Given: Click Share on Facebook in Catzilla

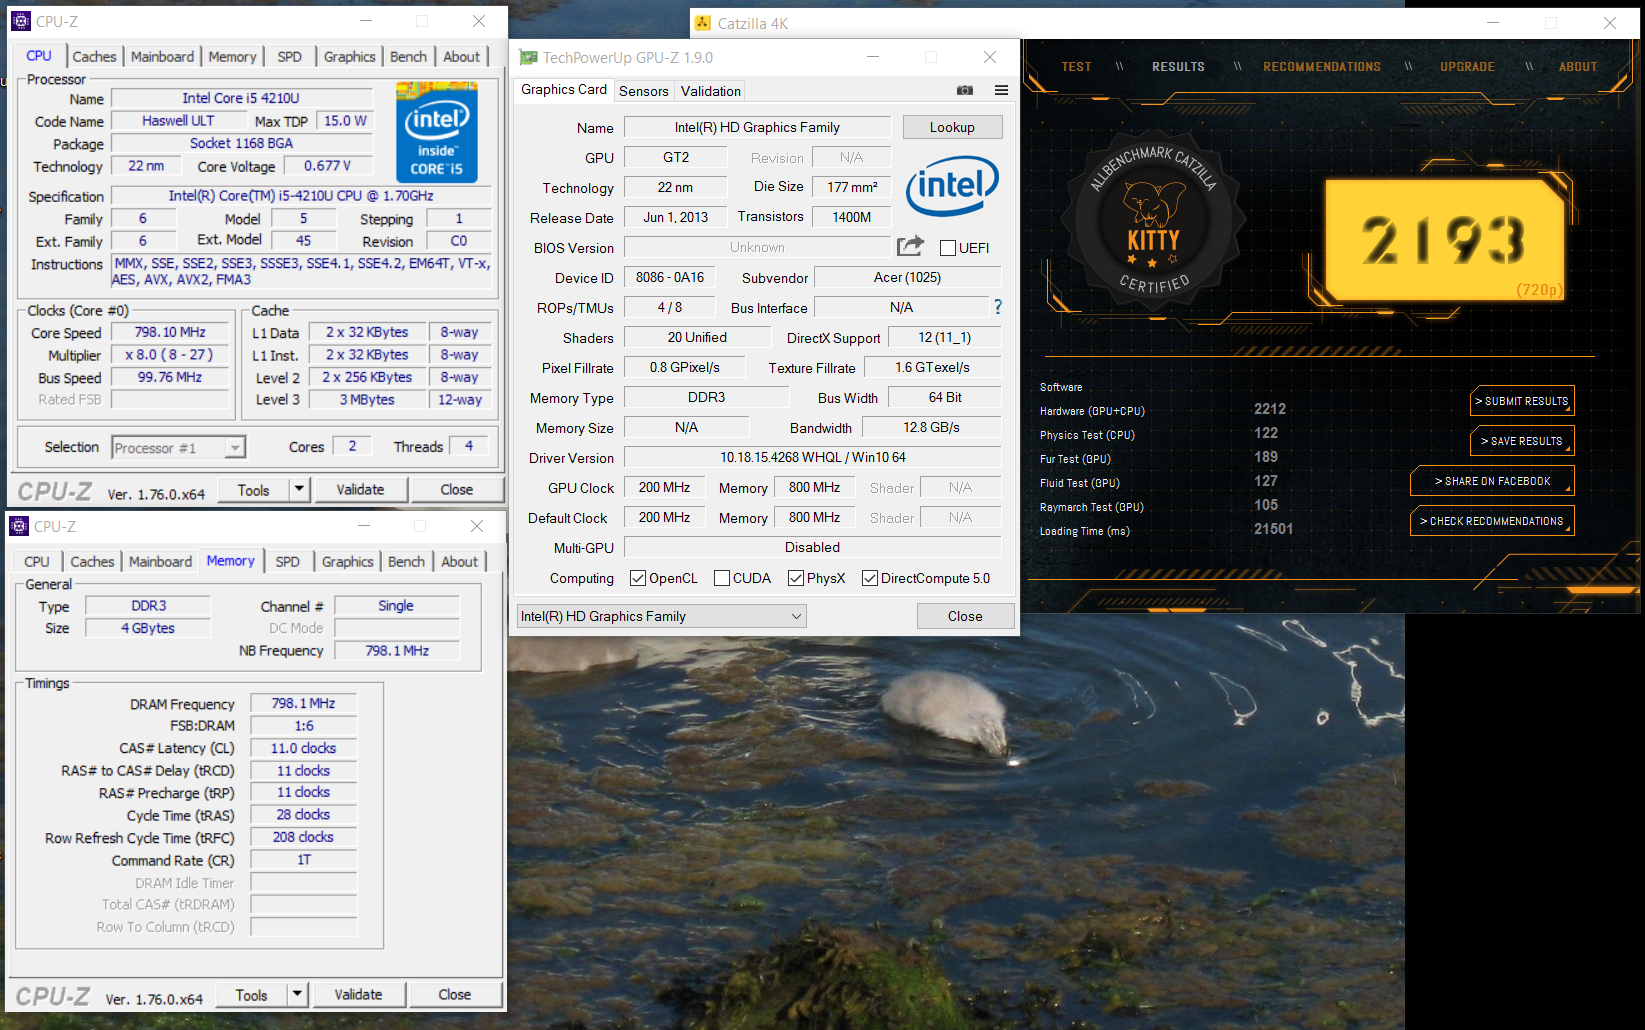Looking at the screenshot, I should tap(1492, 481).
